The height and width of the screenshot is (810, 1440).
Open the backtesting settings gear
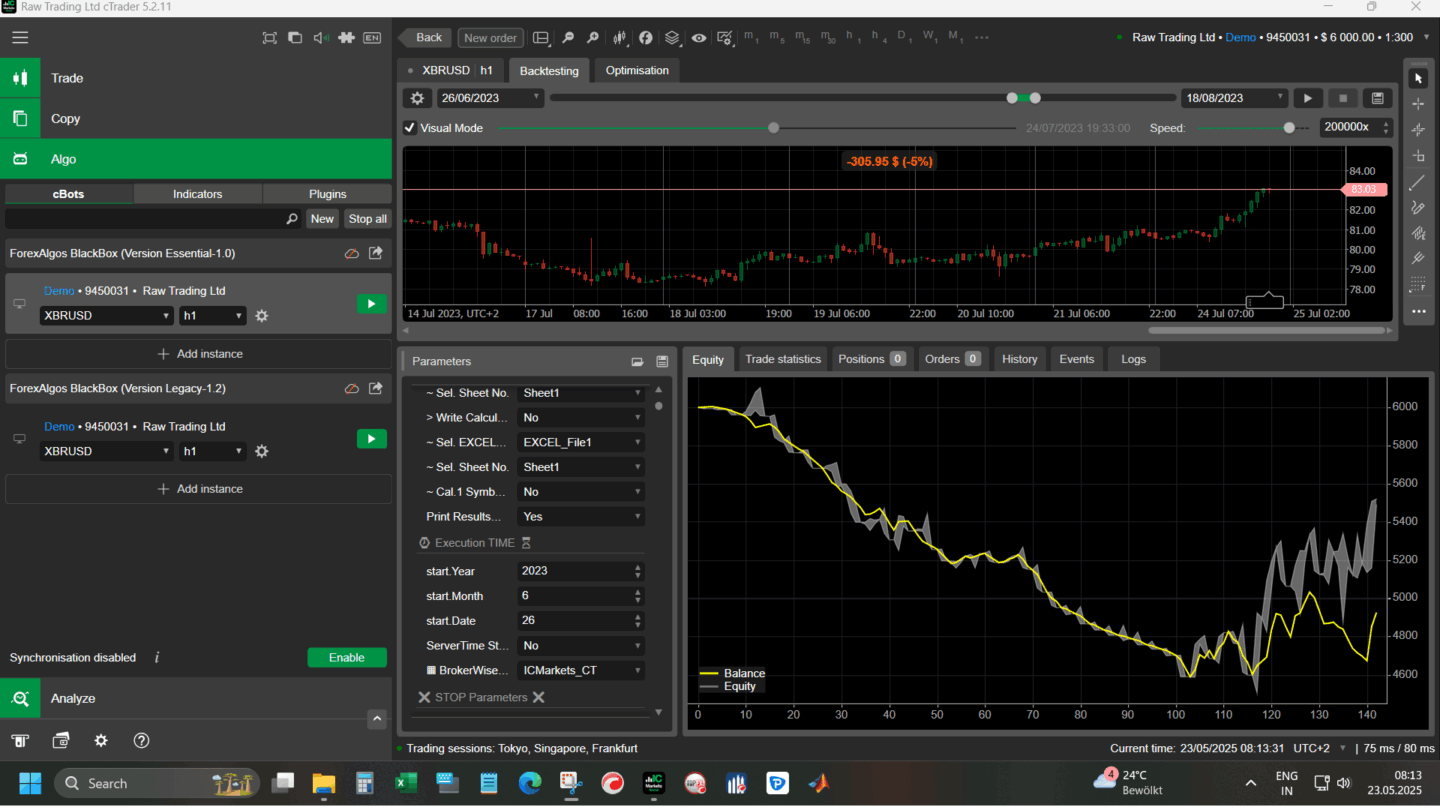417,98
